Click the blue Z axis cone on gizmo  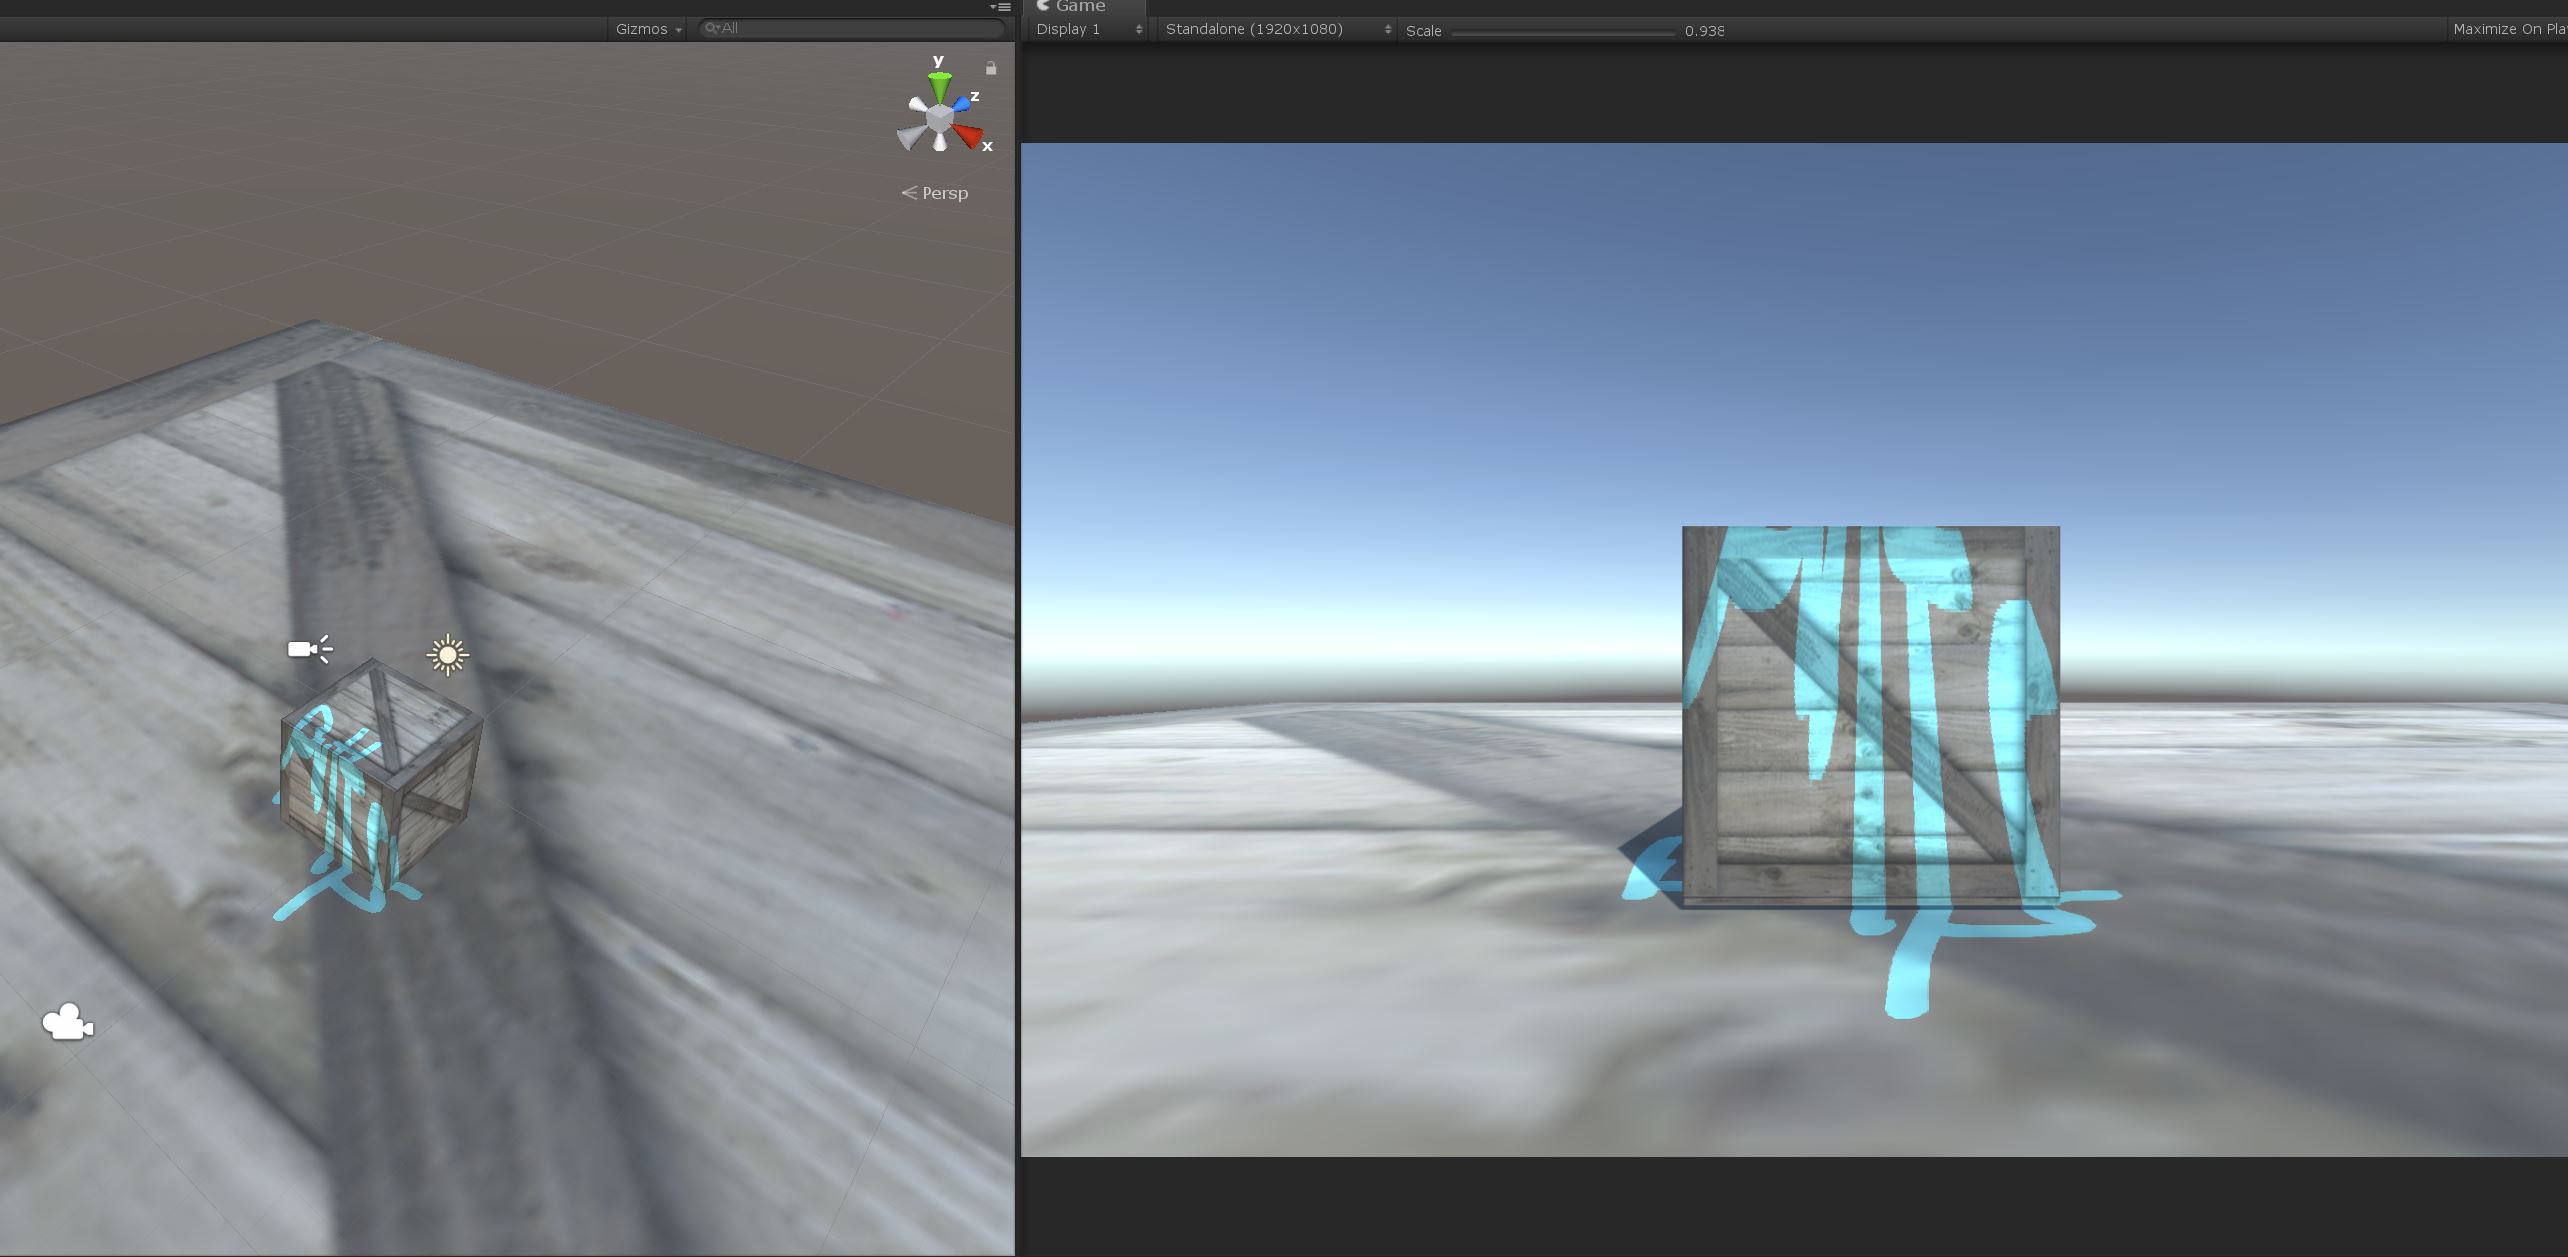tap(961, 103)
